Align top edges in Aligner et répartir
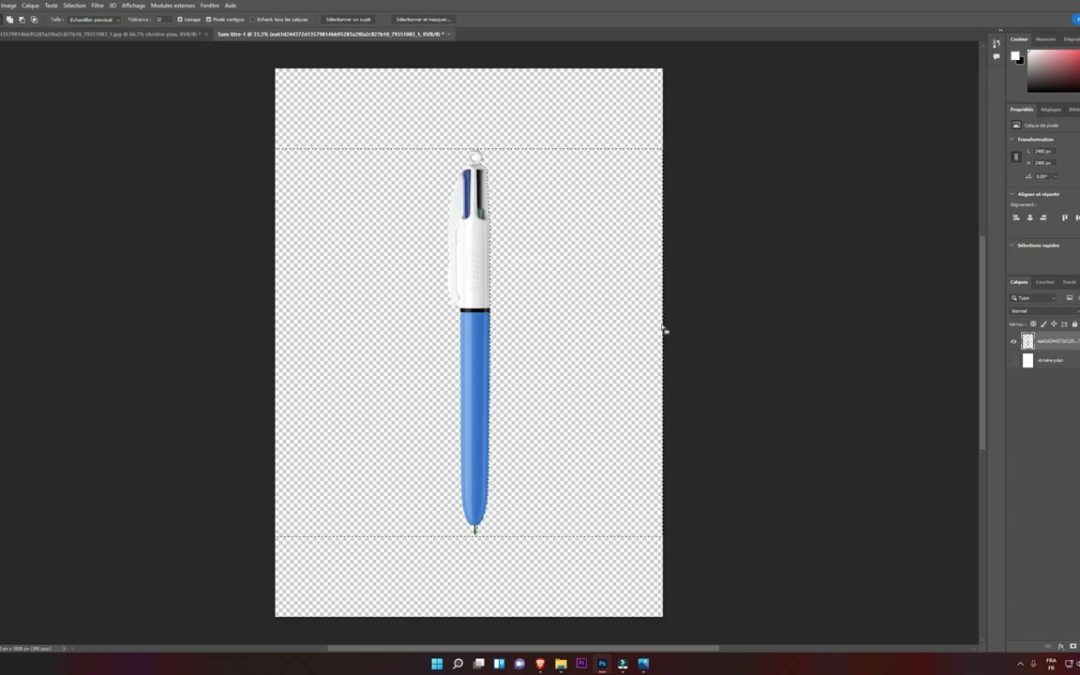The width and height of the screenshot is (1080, 675). click(1064, 218)
